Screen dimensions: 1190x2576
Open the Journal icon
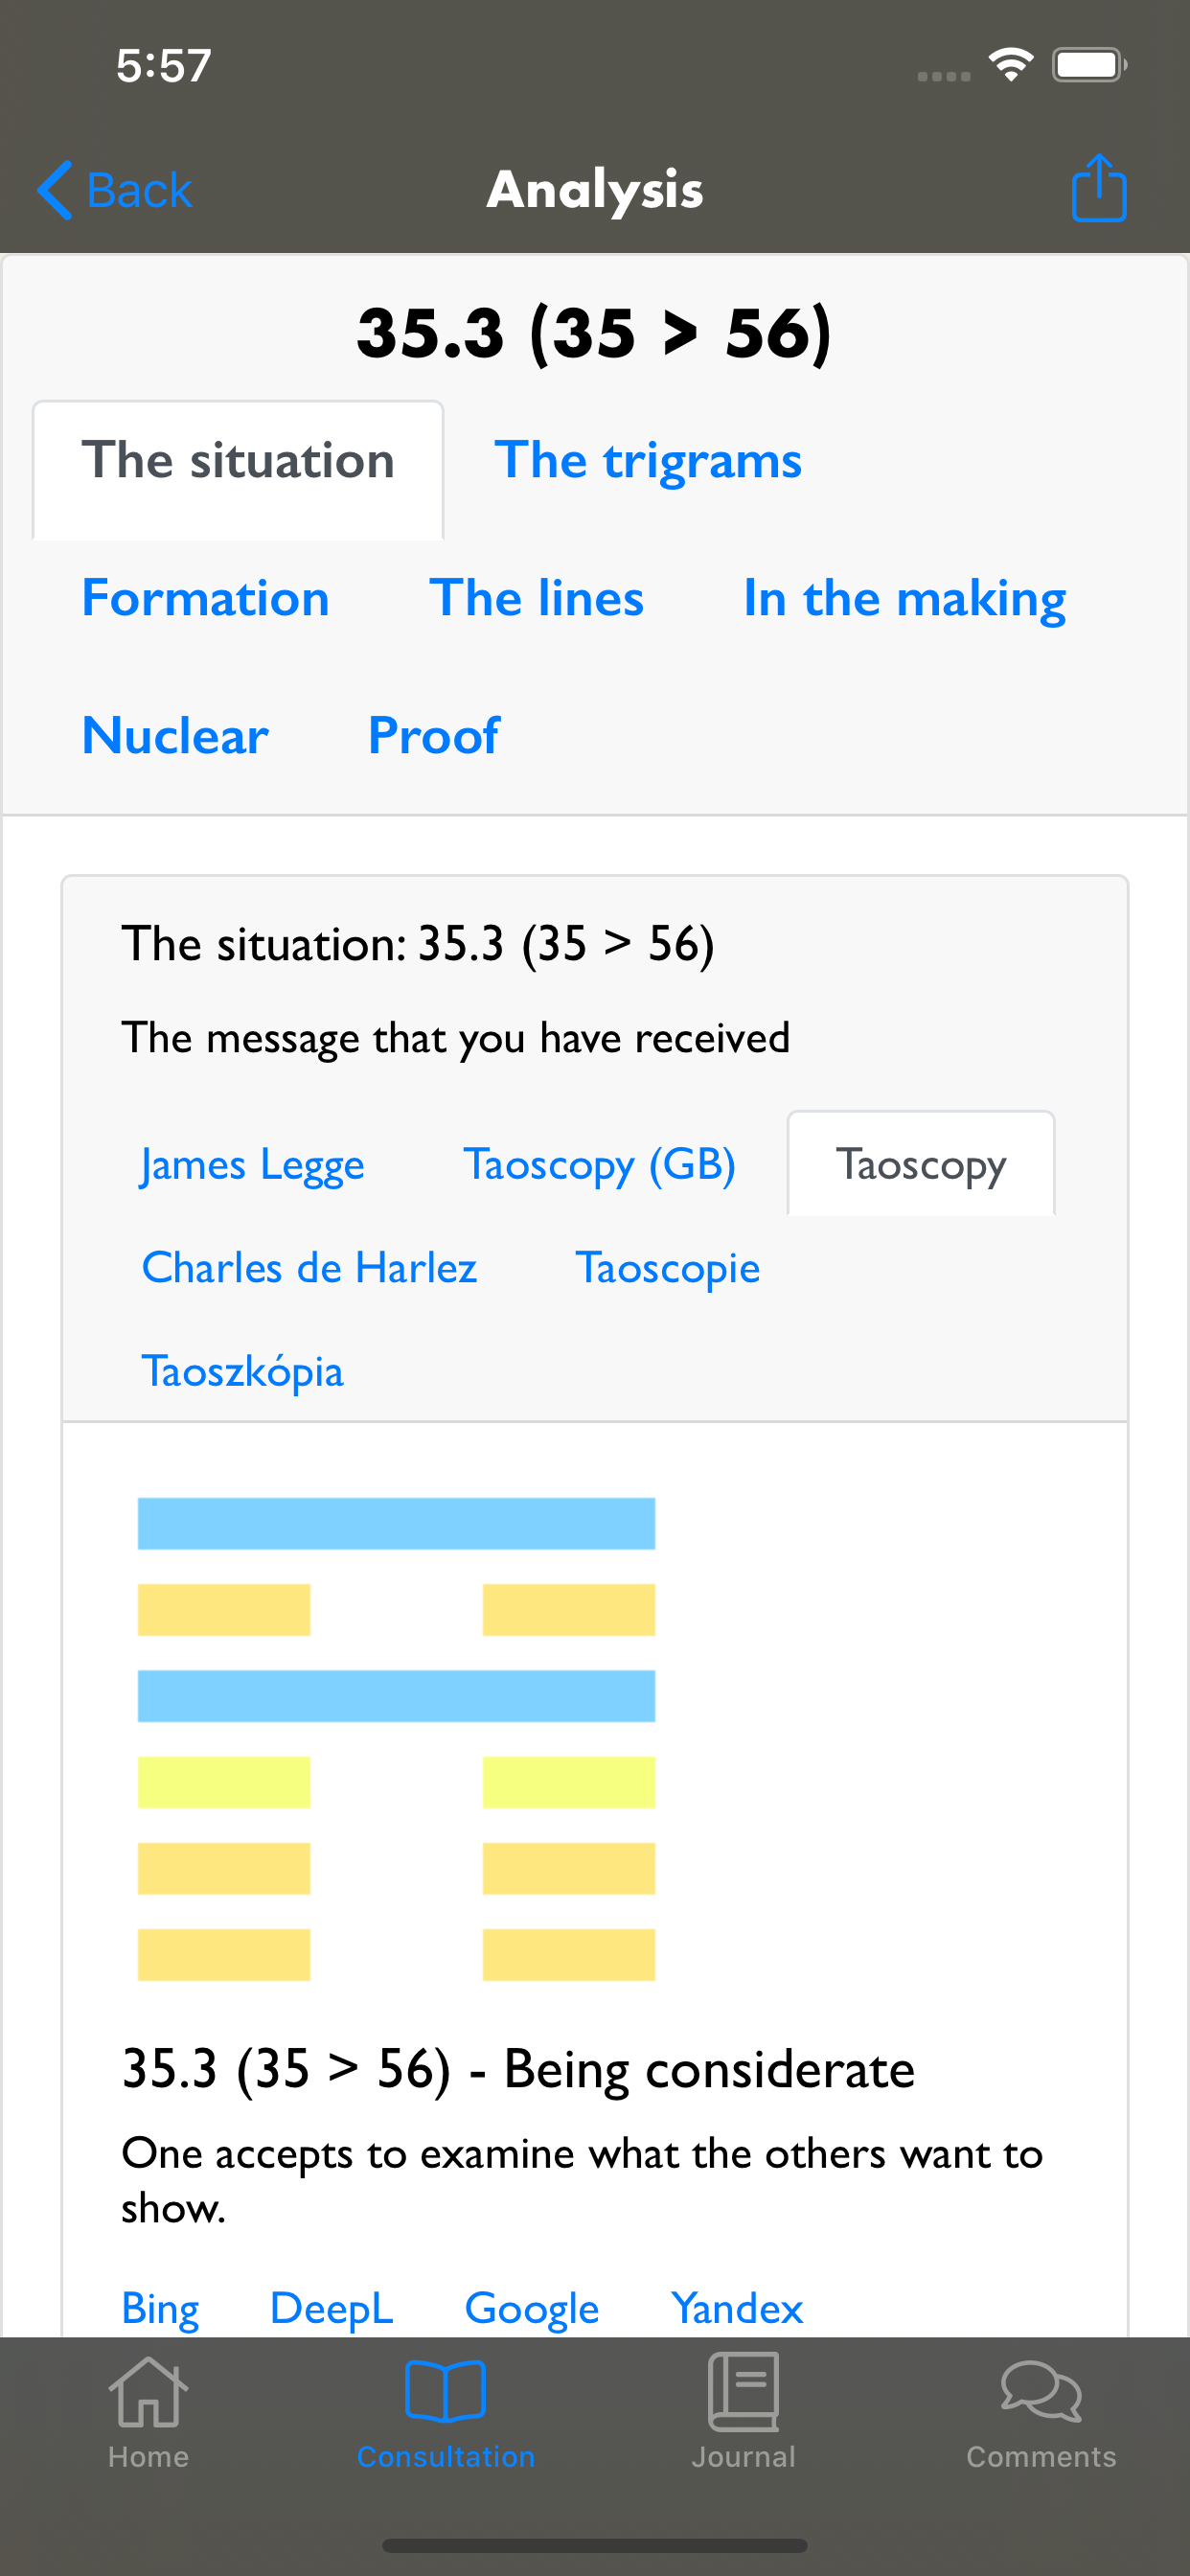pos(743,2393)
